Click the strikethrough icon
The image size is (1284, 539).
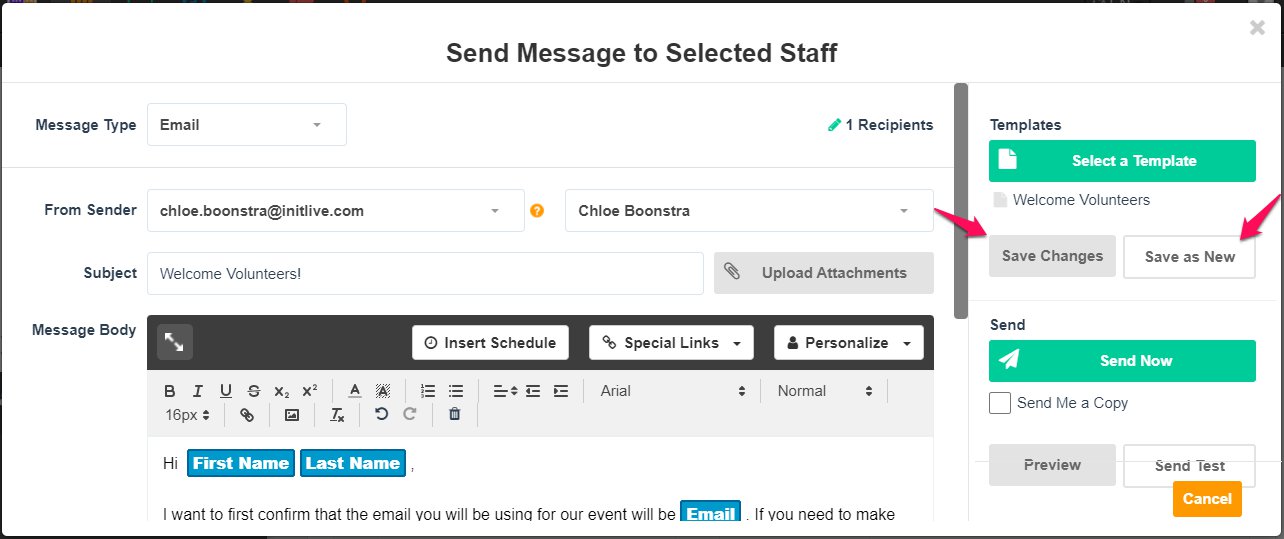[x=254, y=391]
